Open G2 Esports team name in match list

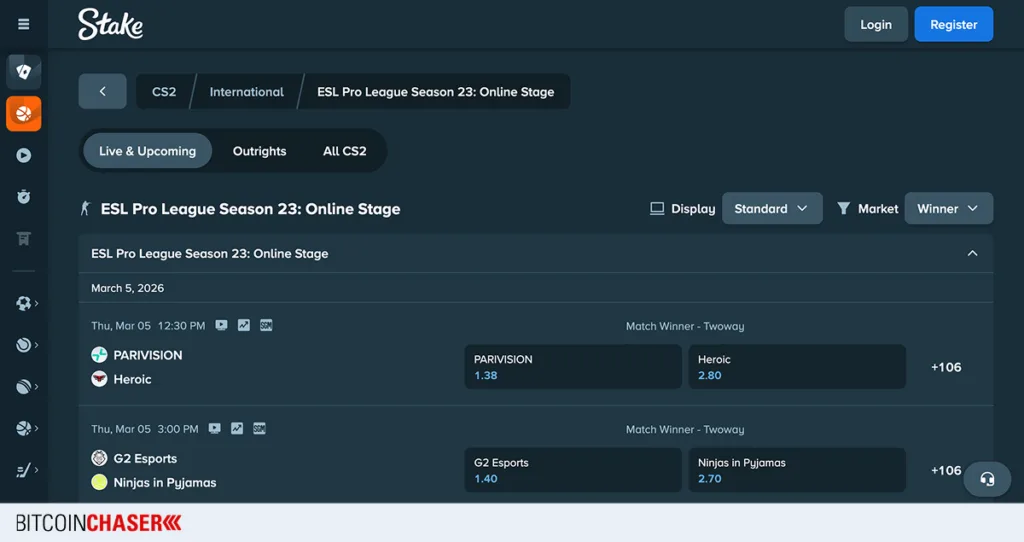(x=145, y=458)
